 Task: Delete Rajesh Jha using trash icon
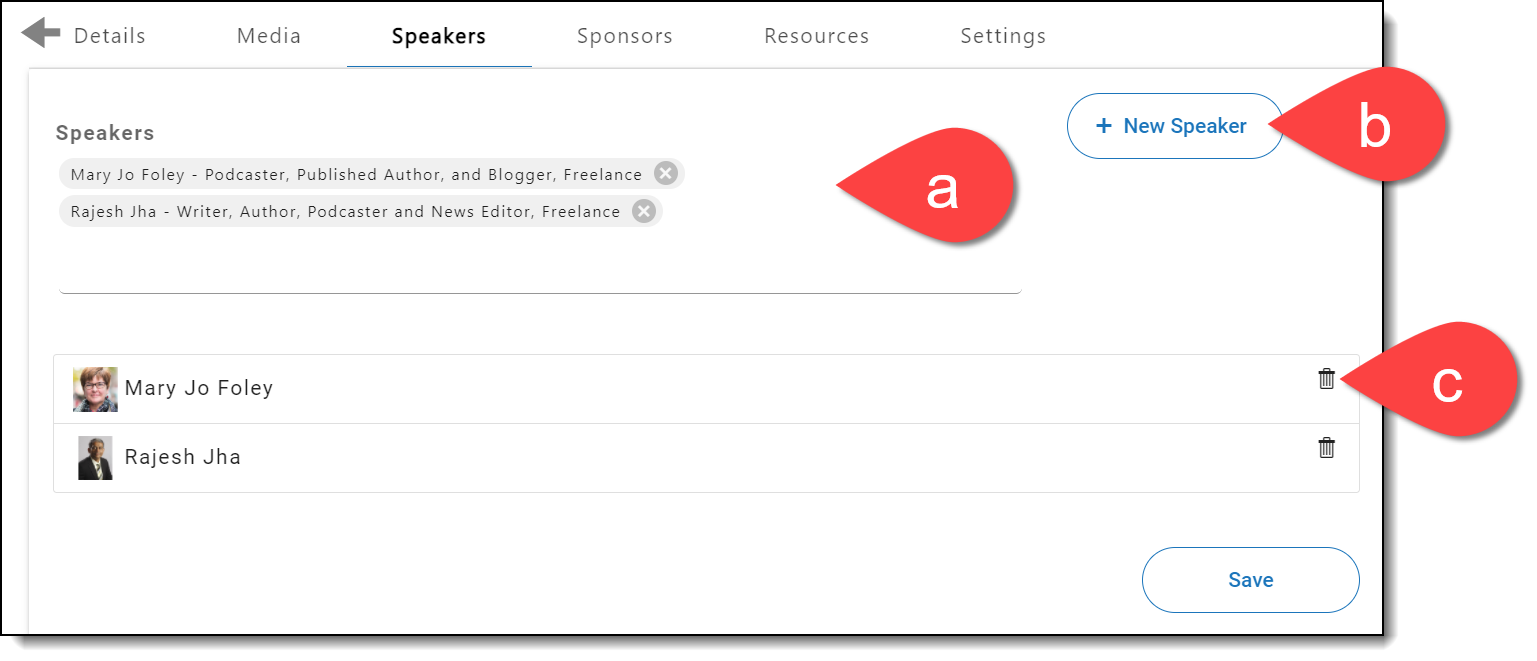pyautogui.click(x=1326, y=448)
